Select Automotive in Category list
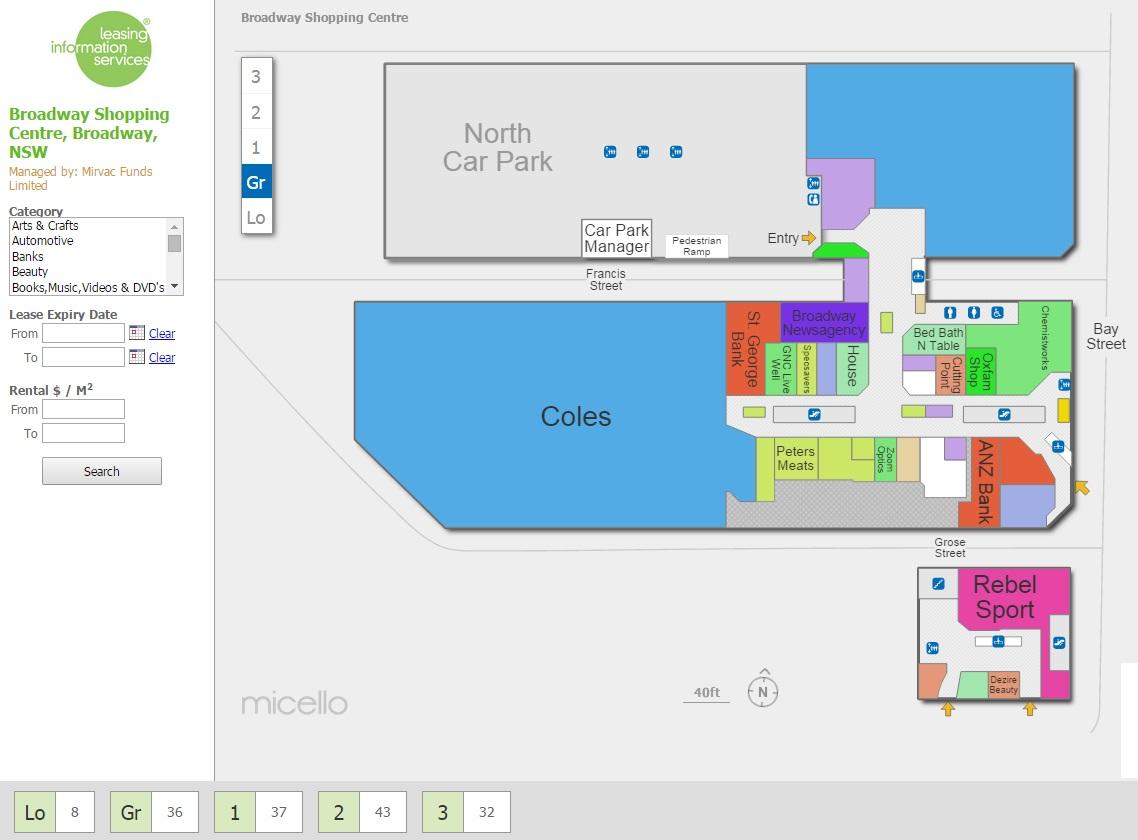Image resolution: width=1138 pixels, height=840 pixels. (88, 241)
